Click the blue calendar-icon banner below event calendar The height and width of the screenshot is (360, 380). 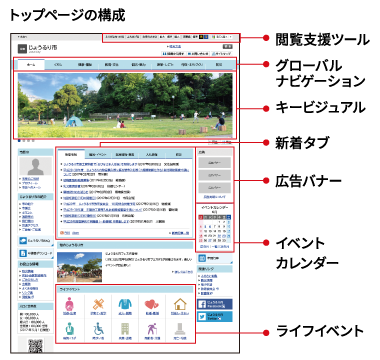pos(215,258)
